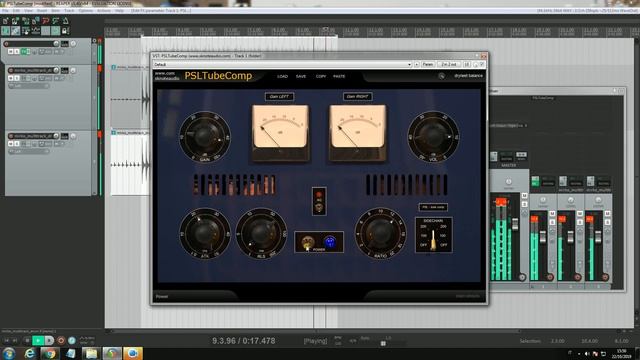Click the go-to-start transport button

(6, 340)
